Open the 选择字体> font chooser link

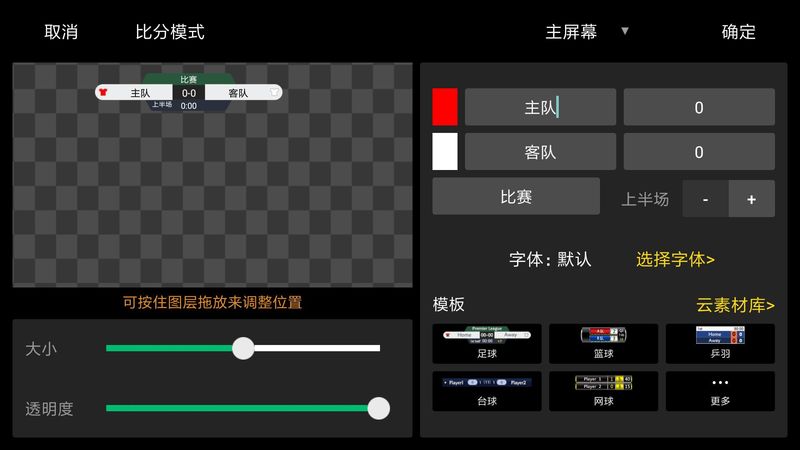[x=675, y=259]
